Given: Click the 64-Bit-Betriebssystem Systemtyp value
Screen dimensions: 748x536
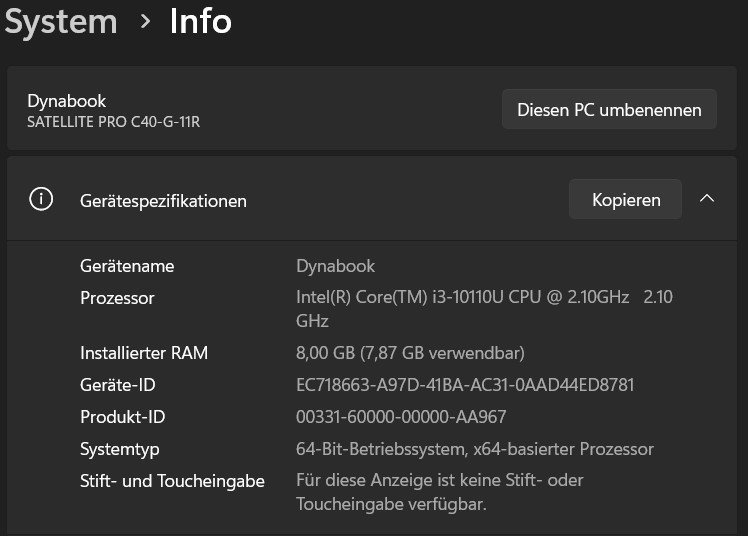Looking at the screenshot, I should pos(475,449).
